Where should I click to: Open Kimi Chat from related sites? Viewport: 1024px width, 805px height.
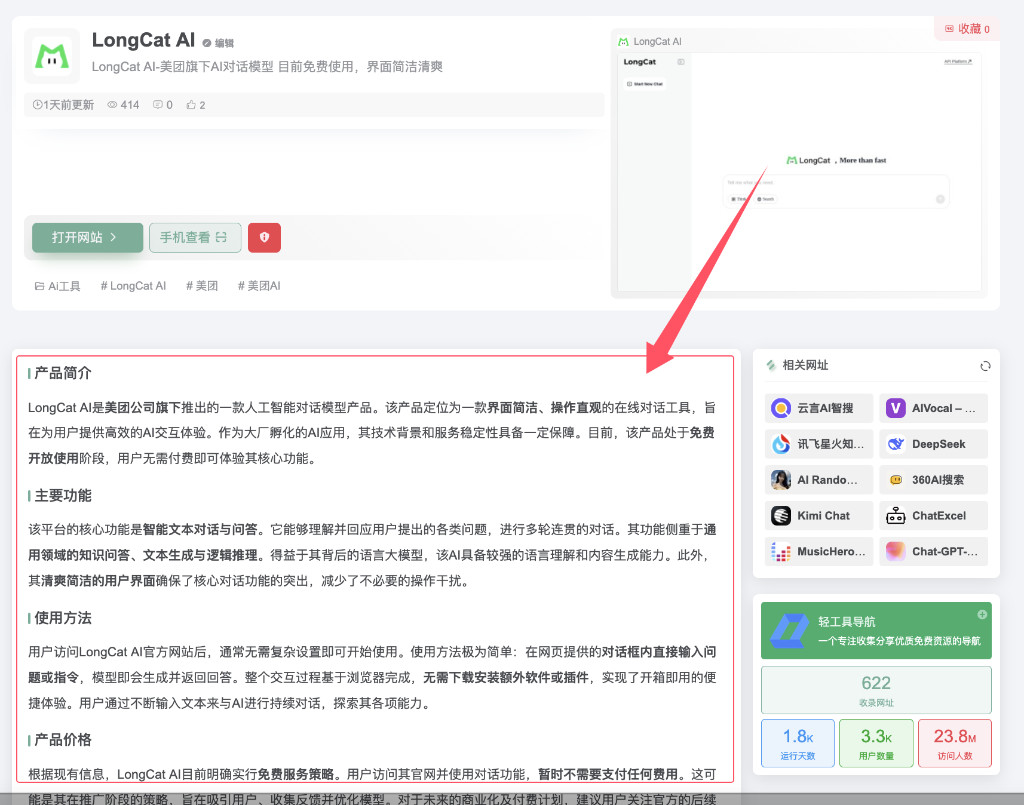tap(818, 515)
